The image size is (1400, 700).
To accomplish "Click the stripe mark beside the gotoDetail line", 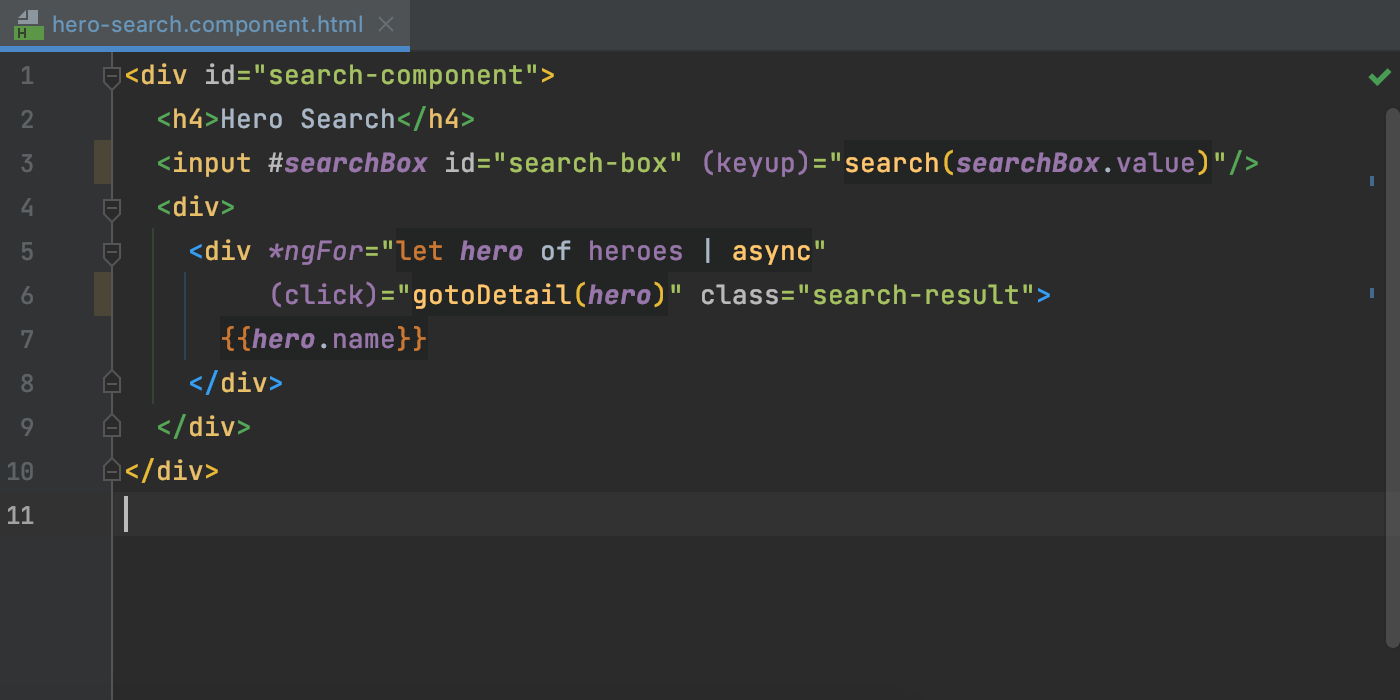I will tap(1372, 293).
